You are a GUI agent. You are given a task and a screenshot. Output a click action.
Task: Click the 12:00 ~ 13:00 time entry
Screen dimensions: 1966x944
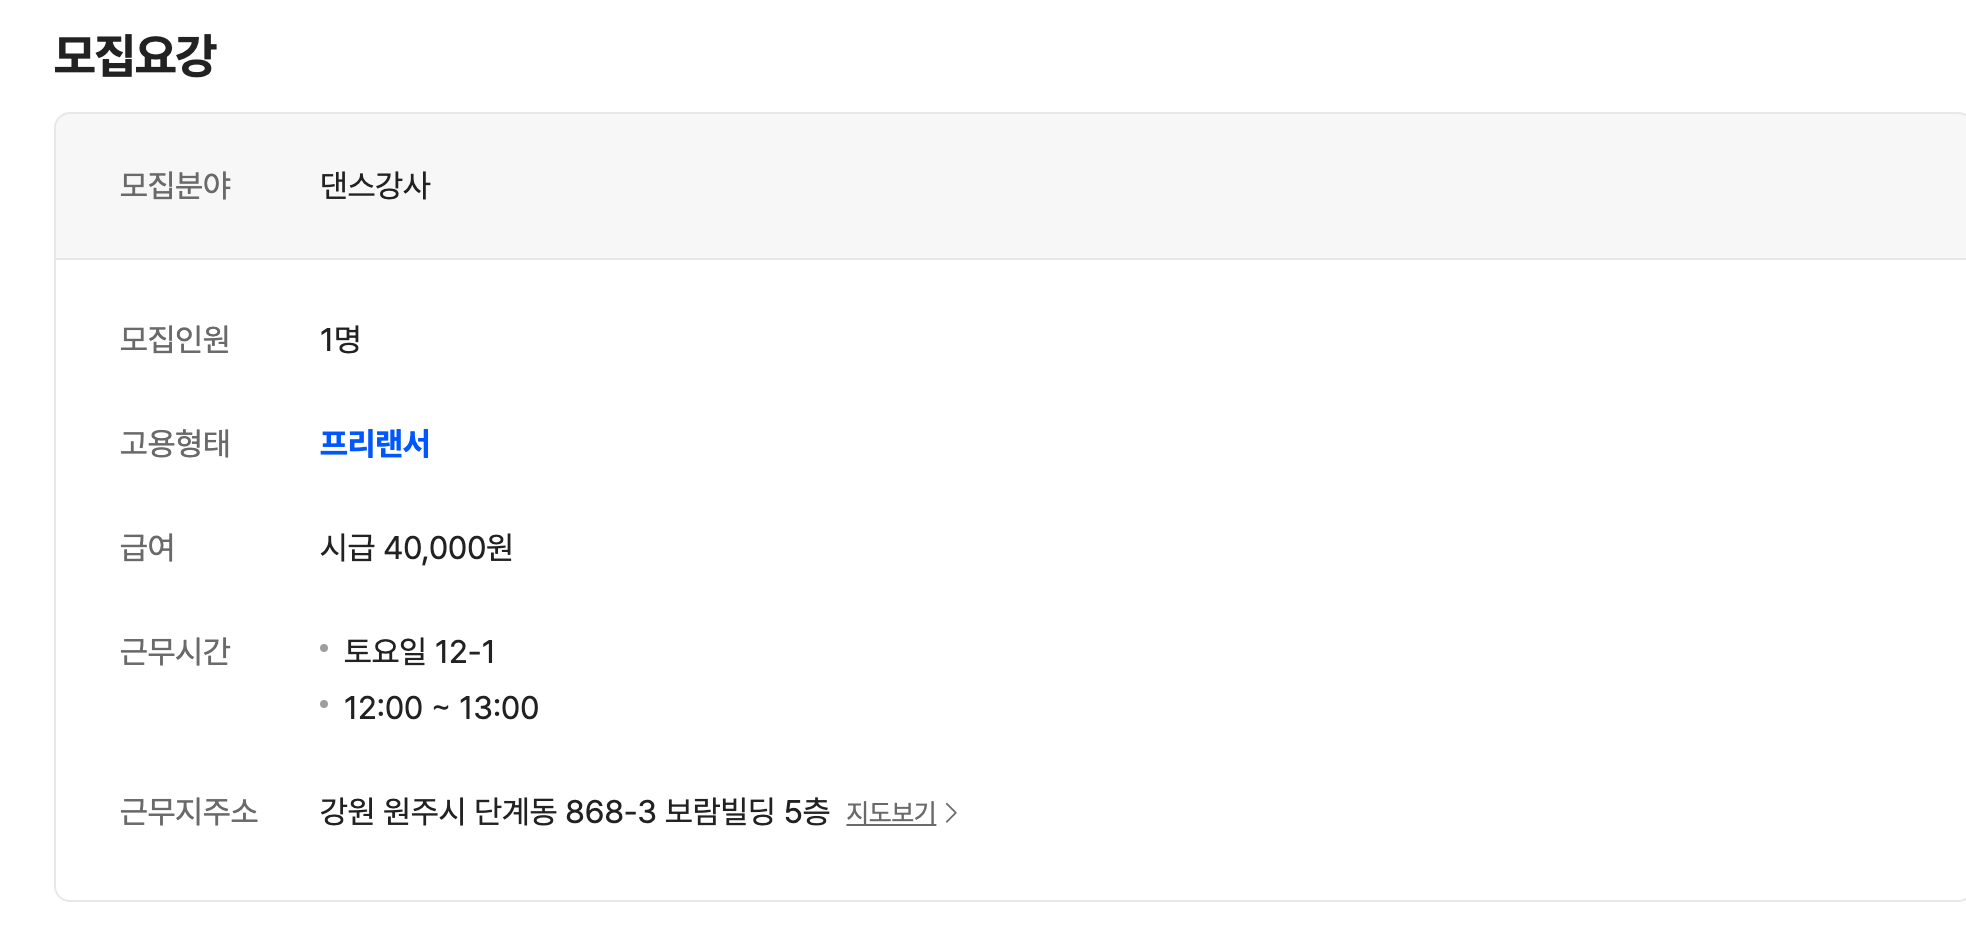pos(441,708)
